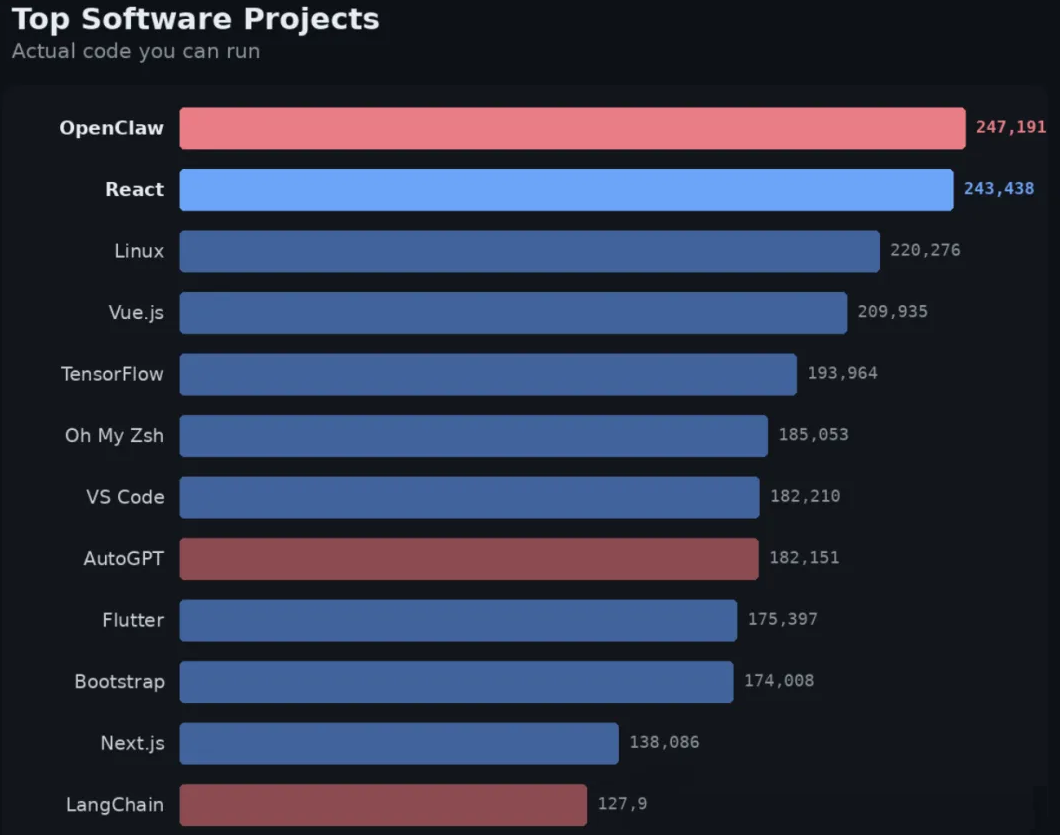Click the Vue.js label
Viewport: 1060px width, 835px height.
[136, 312]
